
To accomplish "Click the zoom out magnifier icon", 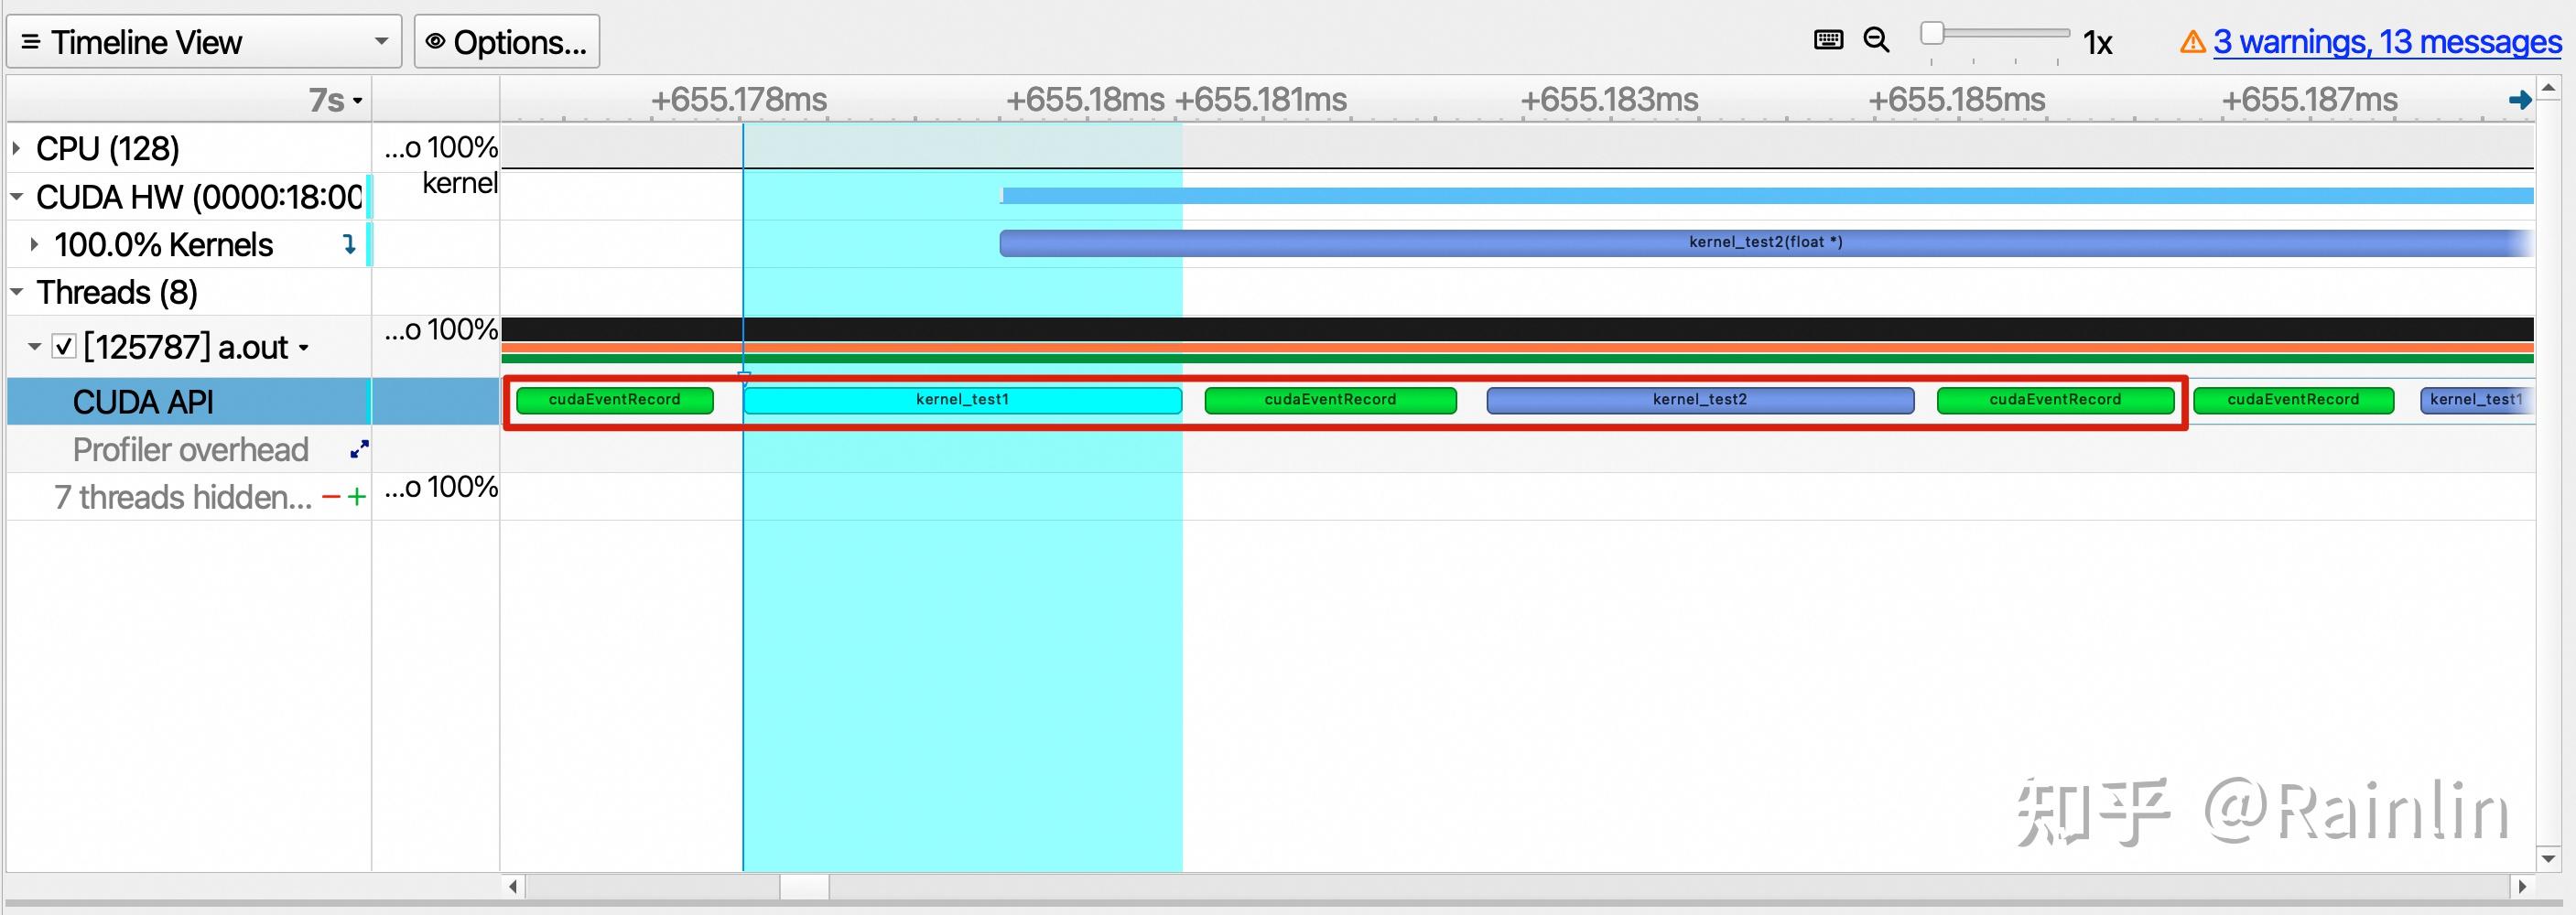I will click(x=1876, y=40).
